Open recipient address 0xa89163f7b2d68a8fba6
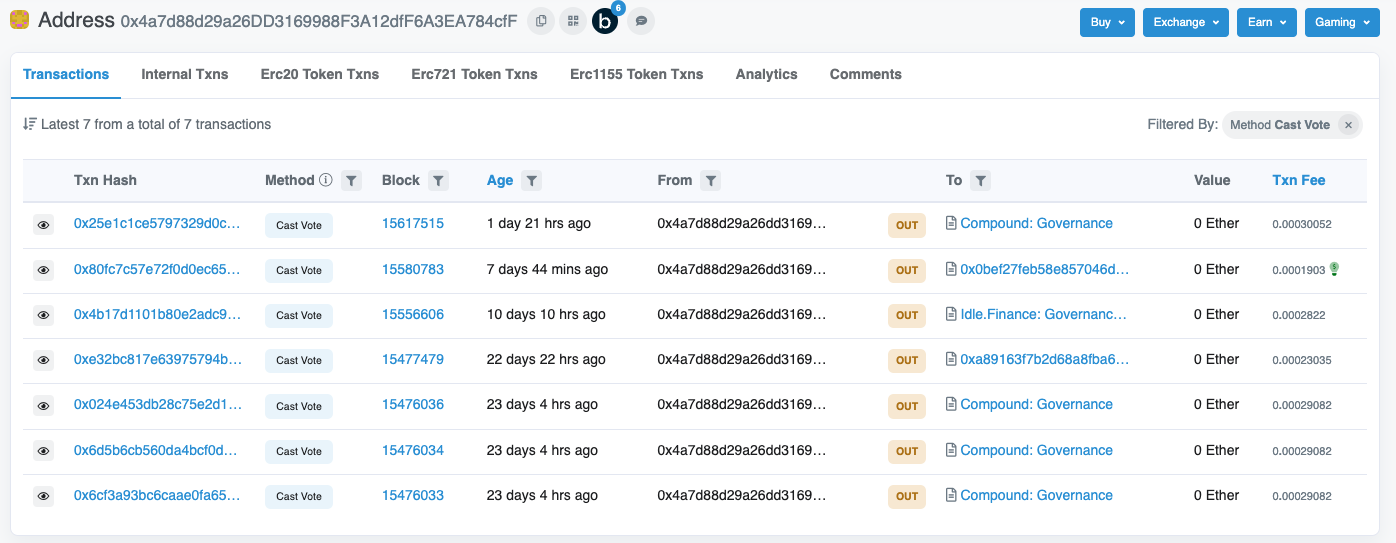The height and width of the screenshot is (543, 1396). tap(1044, 359)
